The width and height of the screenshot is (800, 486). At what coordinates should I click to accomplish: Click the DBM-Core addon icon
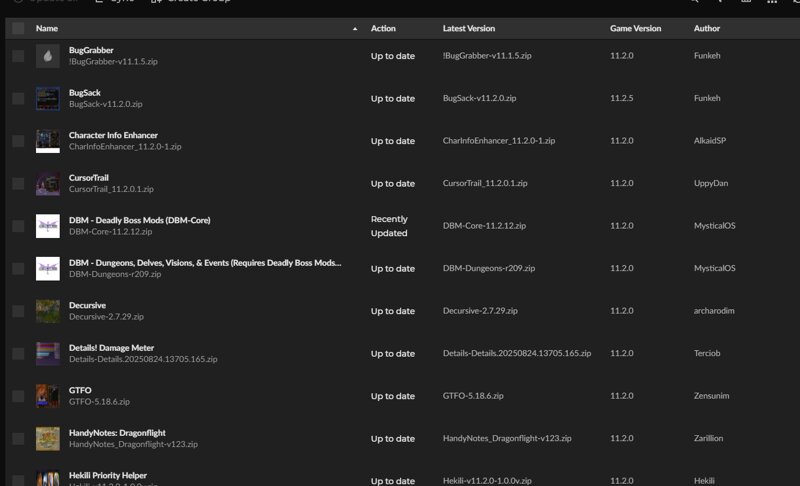pyautogui.click(x=47, y=226)
